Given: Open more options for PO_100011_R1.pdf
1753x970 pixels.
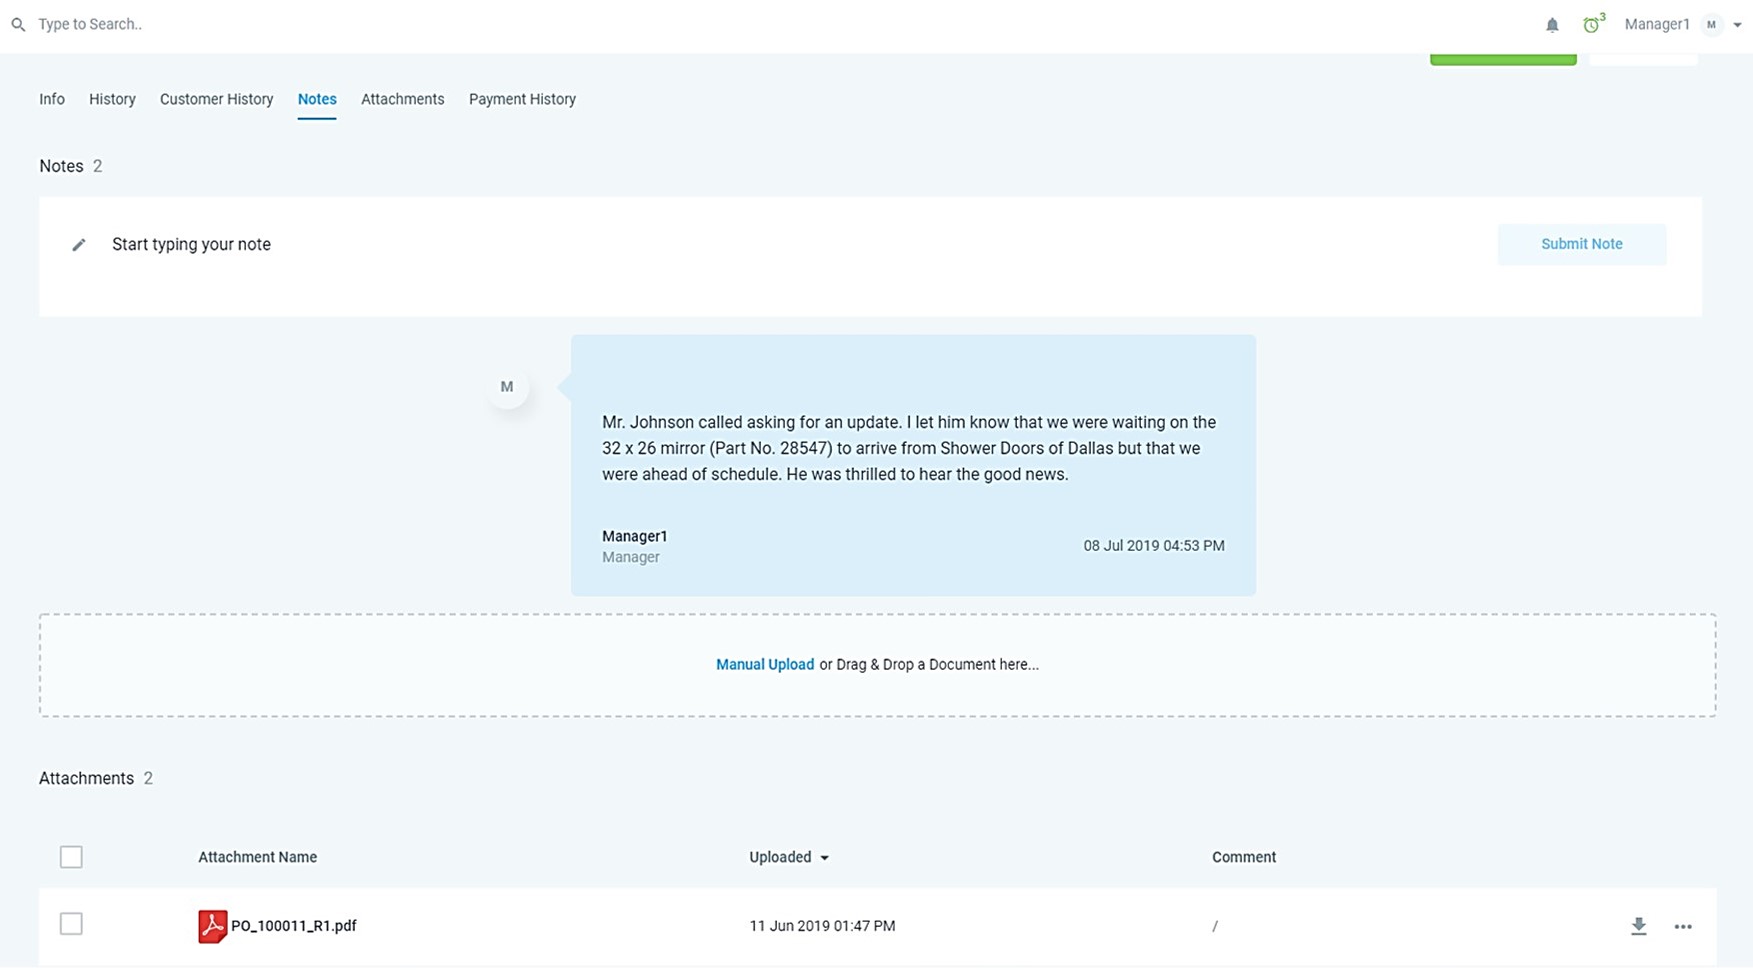Looking at the screenshot, I should point(1683,926).
